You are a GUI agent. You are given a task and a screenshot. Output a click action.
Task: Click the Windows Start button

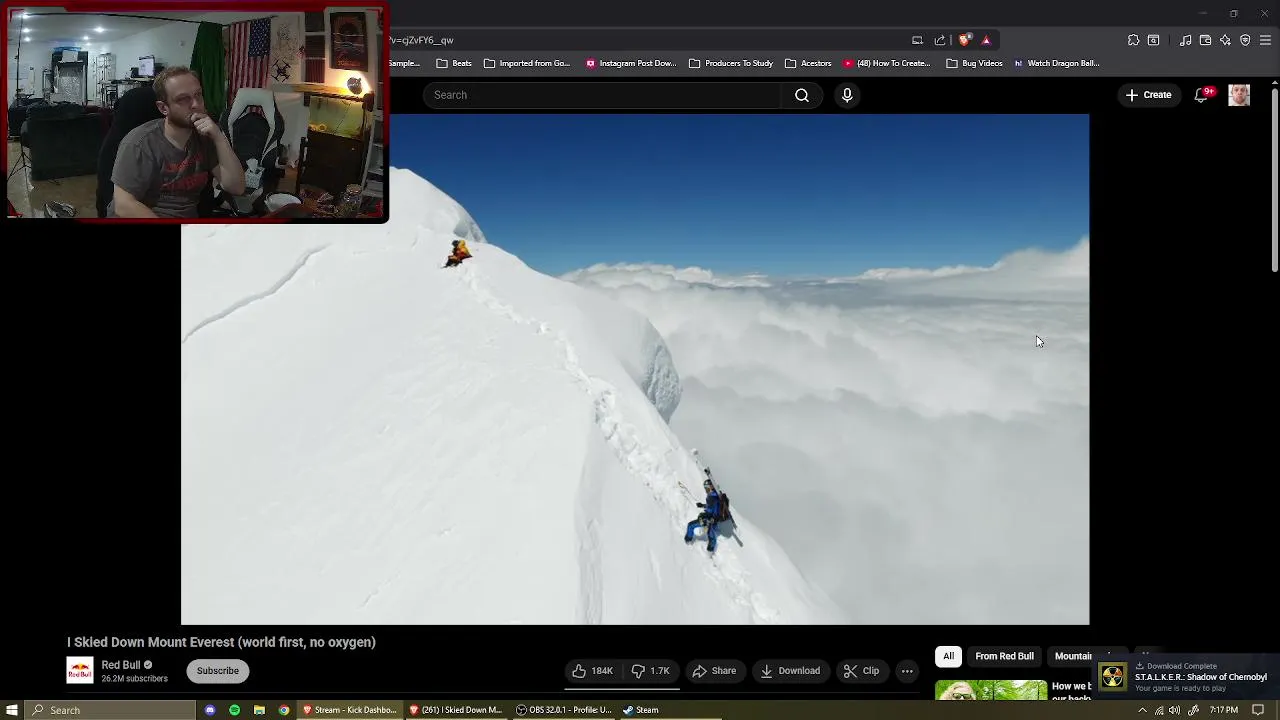click(x=12, y=710)
